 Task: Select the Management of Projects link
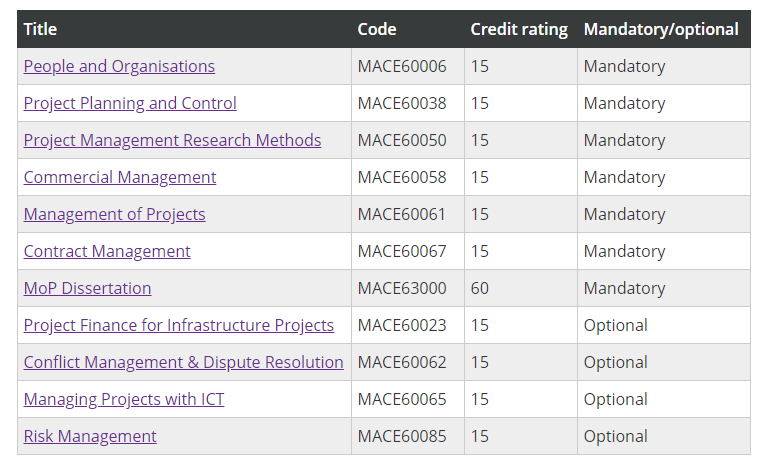(x=114, y=214)
